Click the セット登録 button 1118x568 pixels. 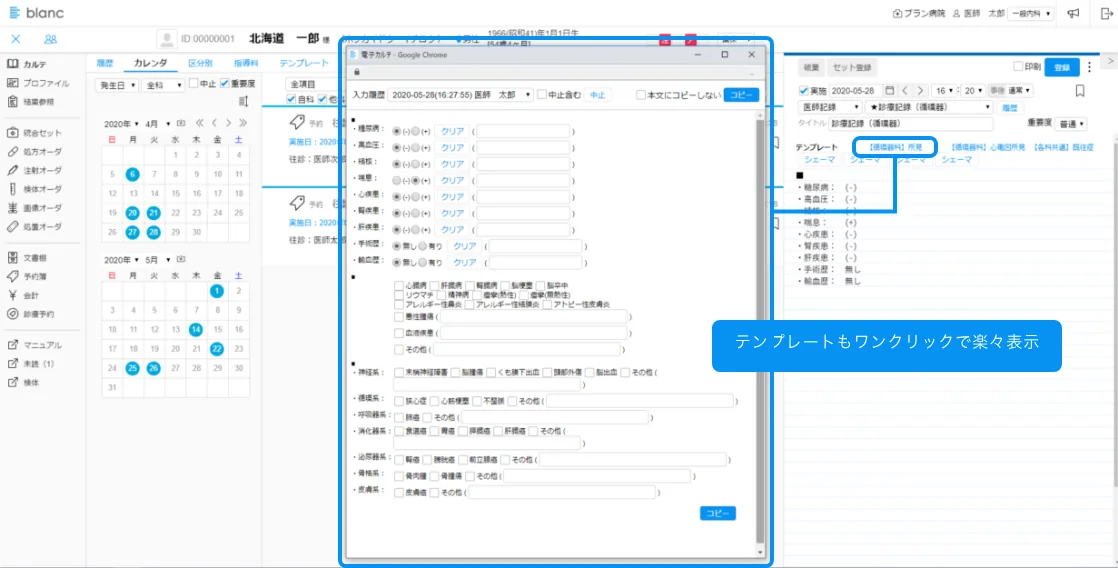(852, 67)
